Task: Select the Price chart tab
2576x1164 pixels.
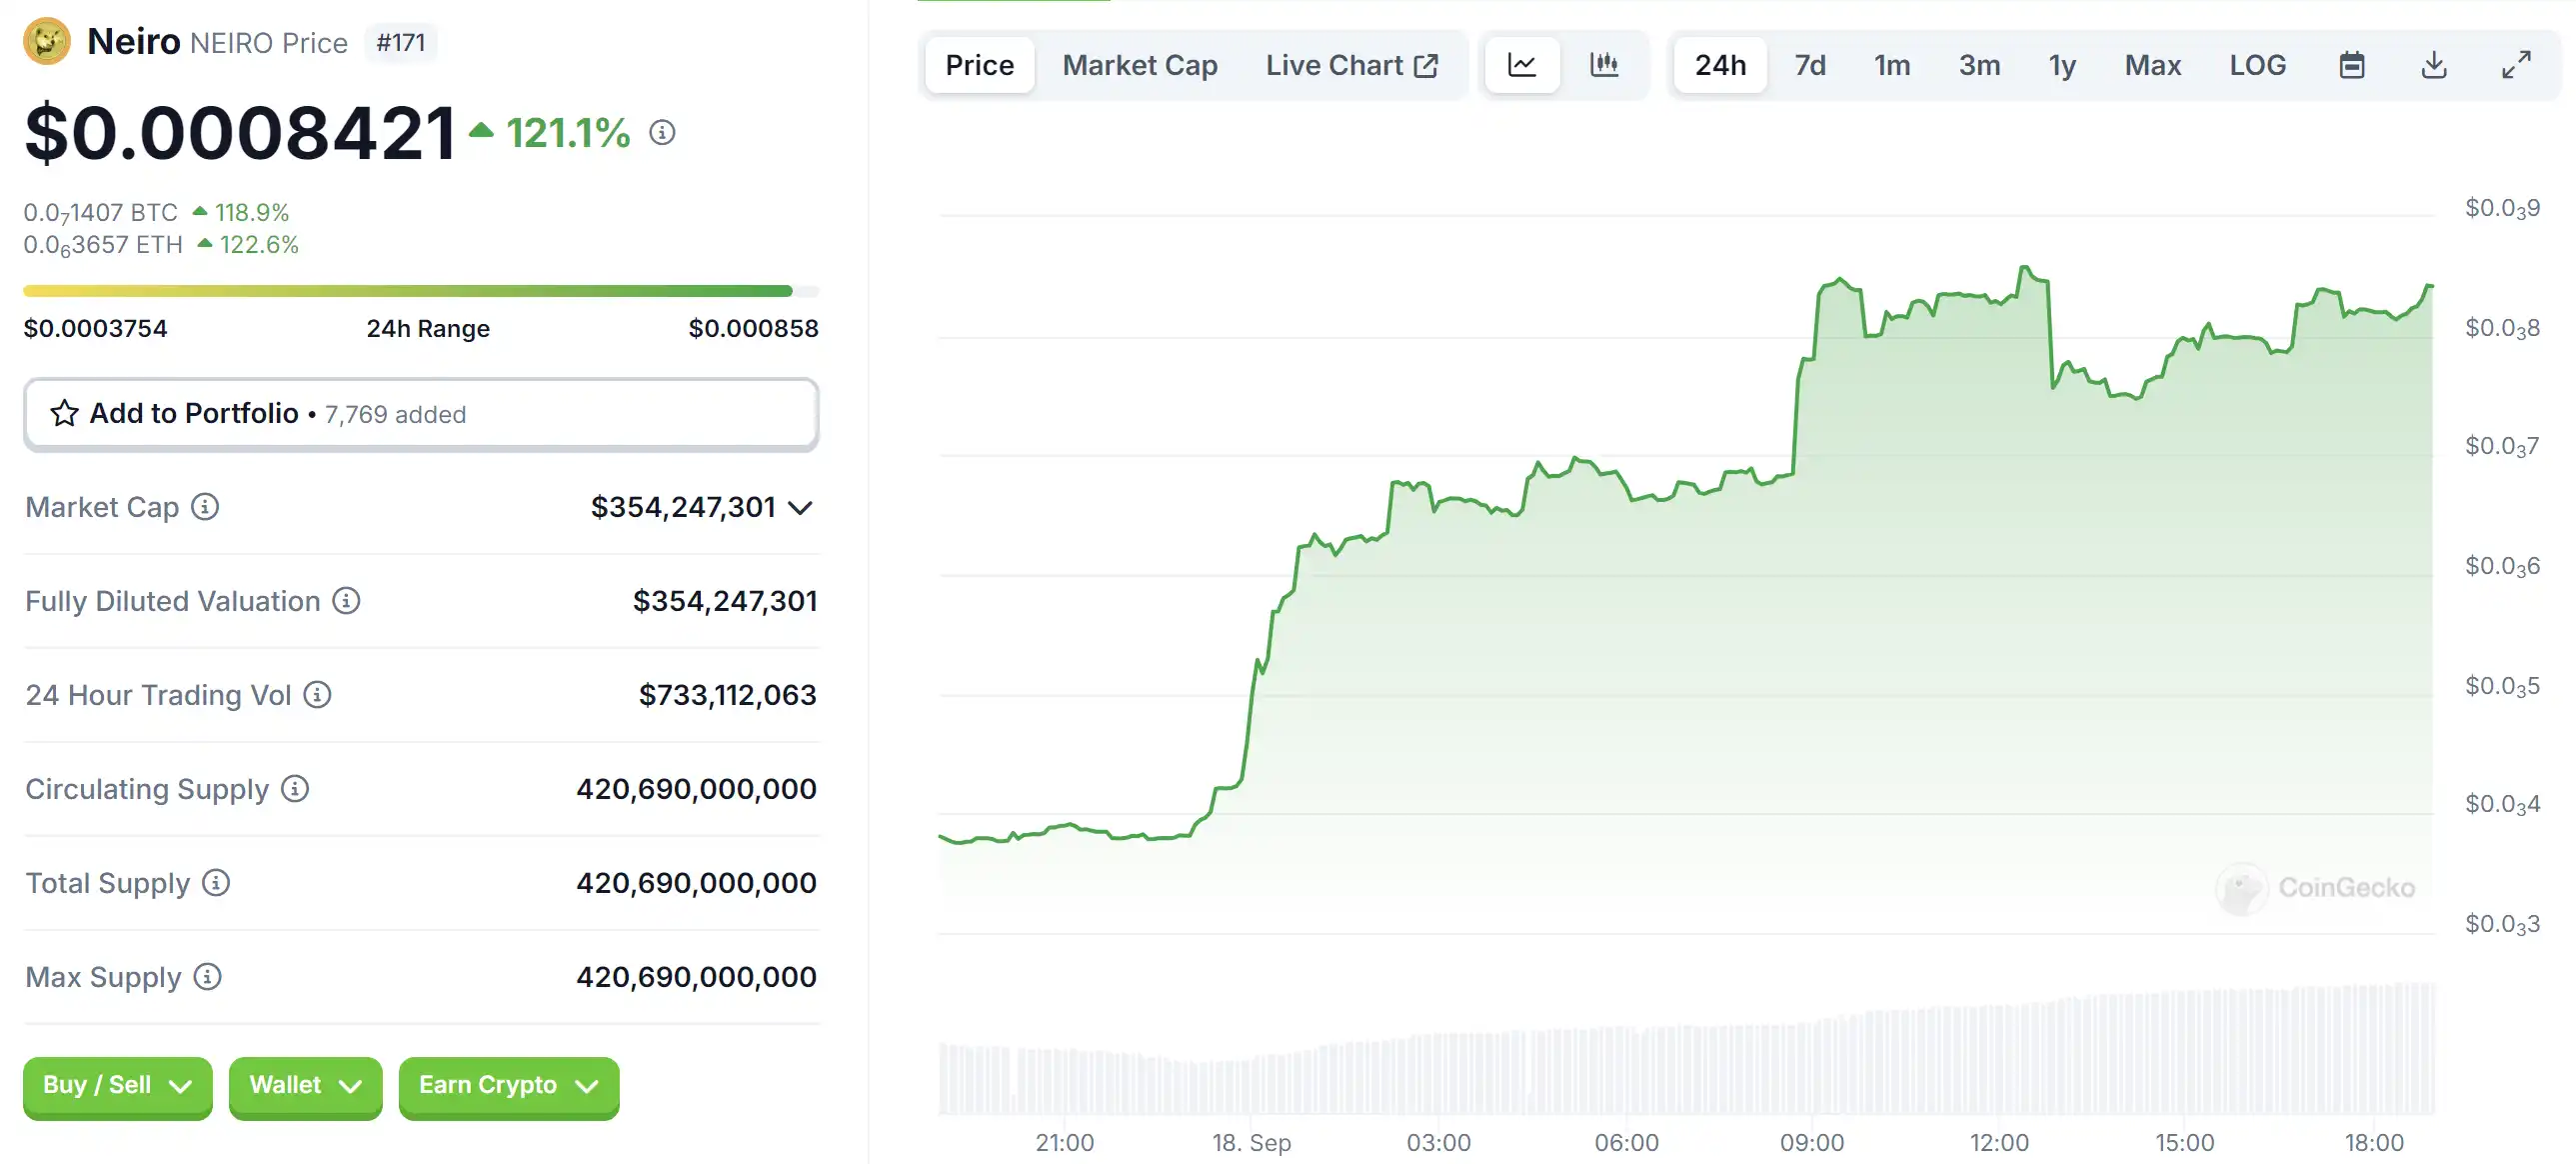Action: tap(979, 65)
